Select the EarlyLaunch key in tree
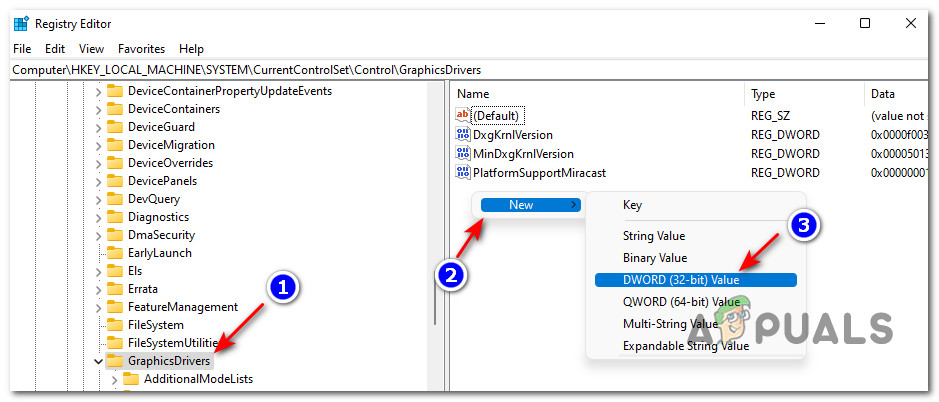This screenshot has height=402, width=939. pyautogui.click(x=160, y=253)
